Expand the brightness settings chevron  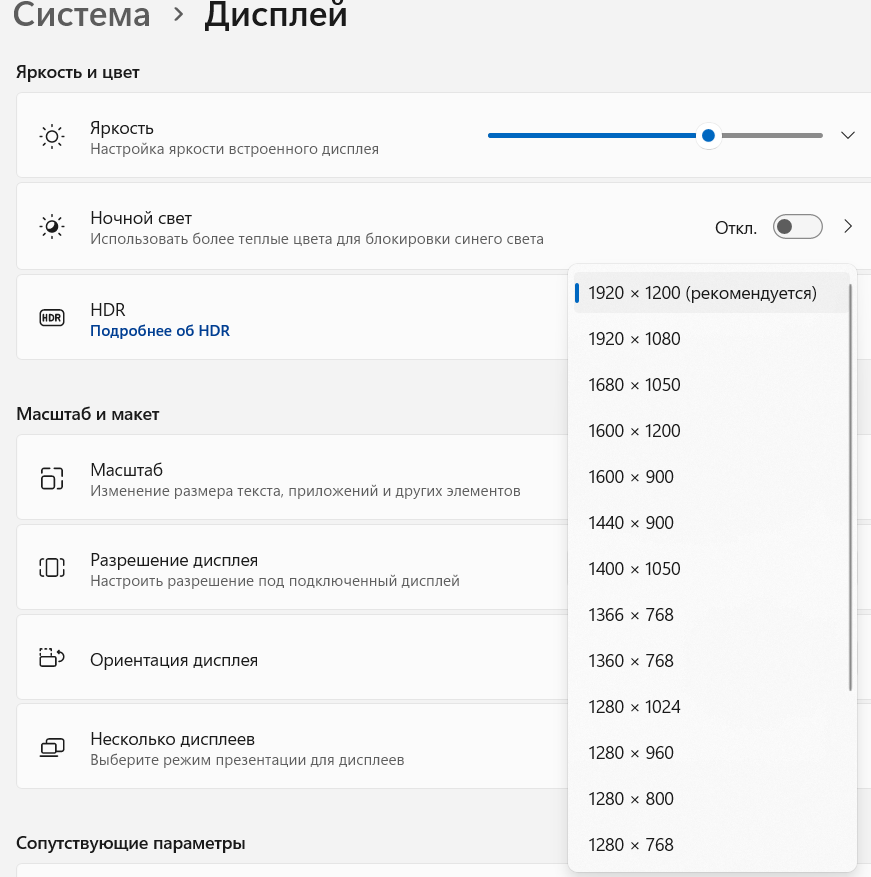pos(848,136)
